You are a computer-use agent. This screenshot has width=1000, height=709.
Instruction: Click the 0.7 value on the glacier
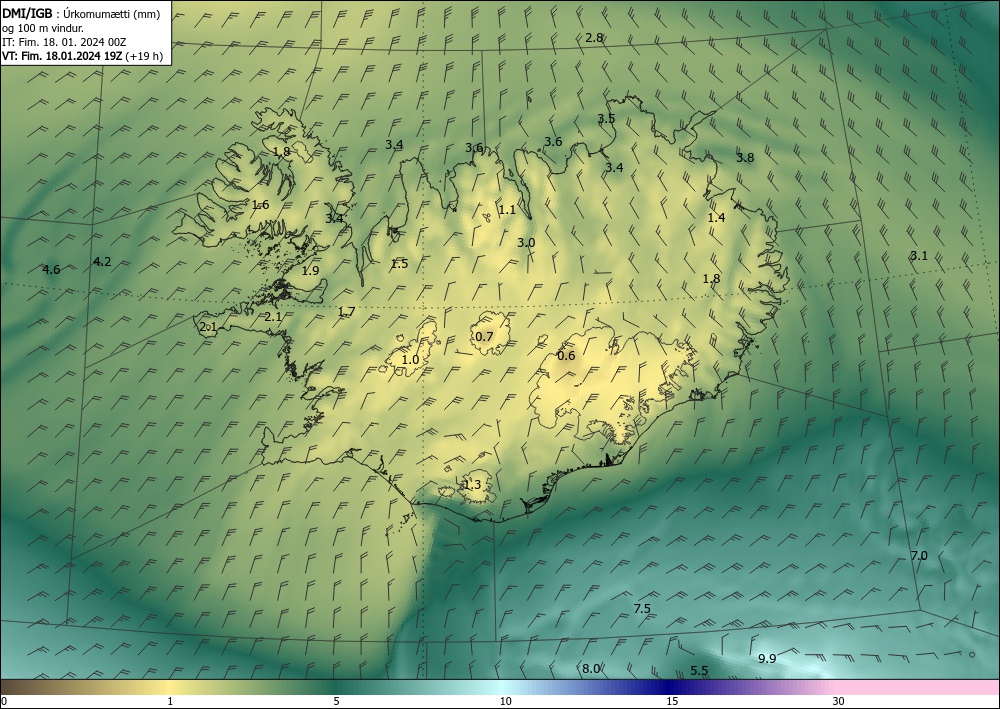485,337
